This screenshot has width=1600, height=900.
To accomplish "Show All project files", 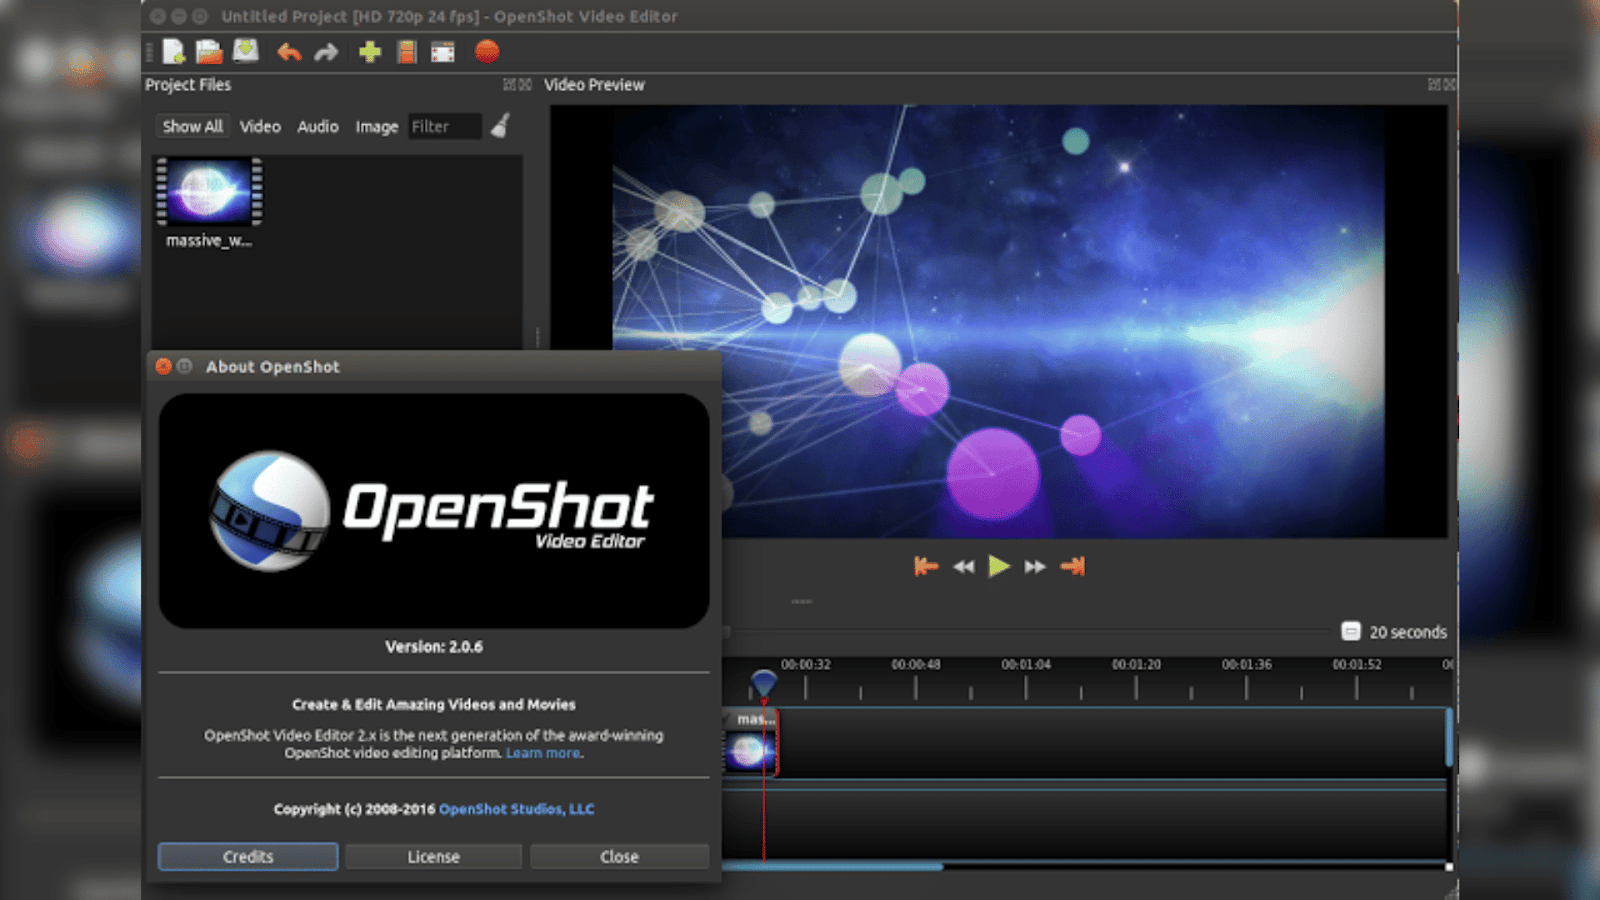I will tap(192, 126).
